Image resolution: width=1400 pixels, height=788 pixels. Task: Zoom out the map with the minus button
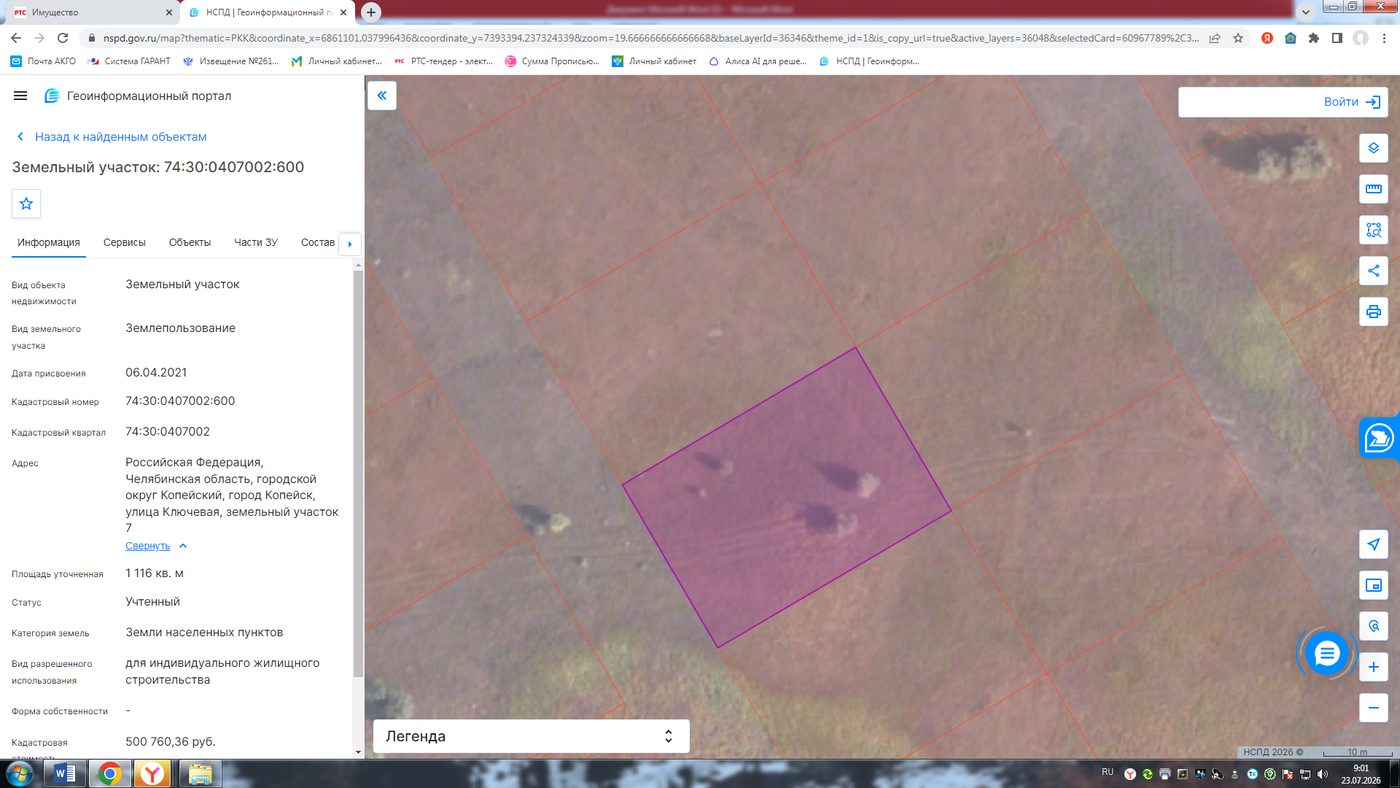tap(1373, 708)
